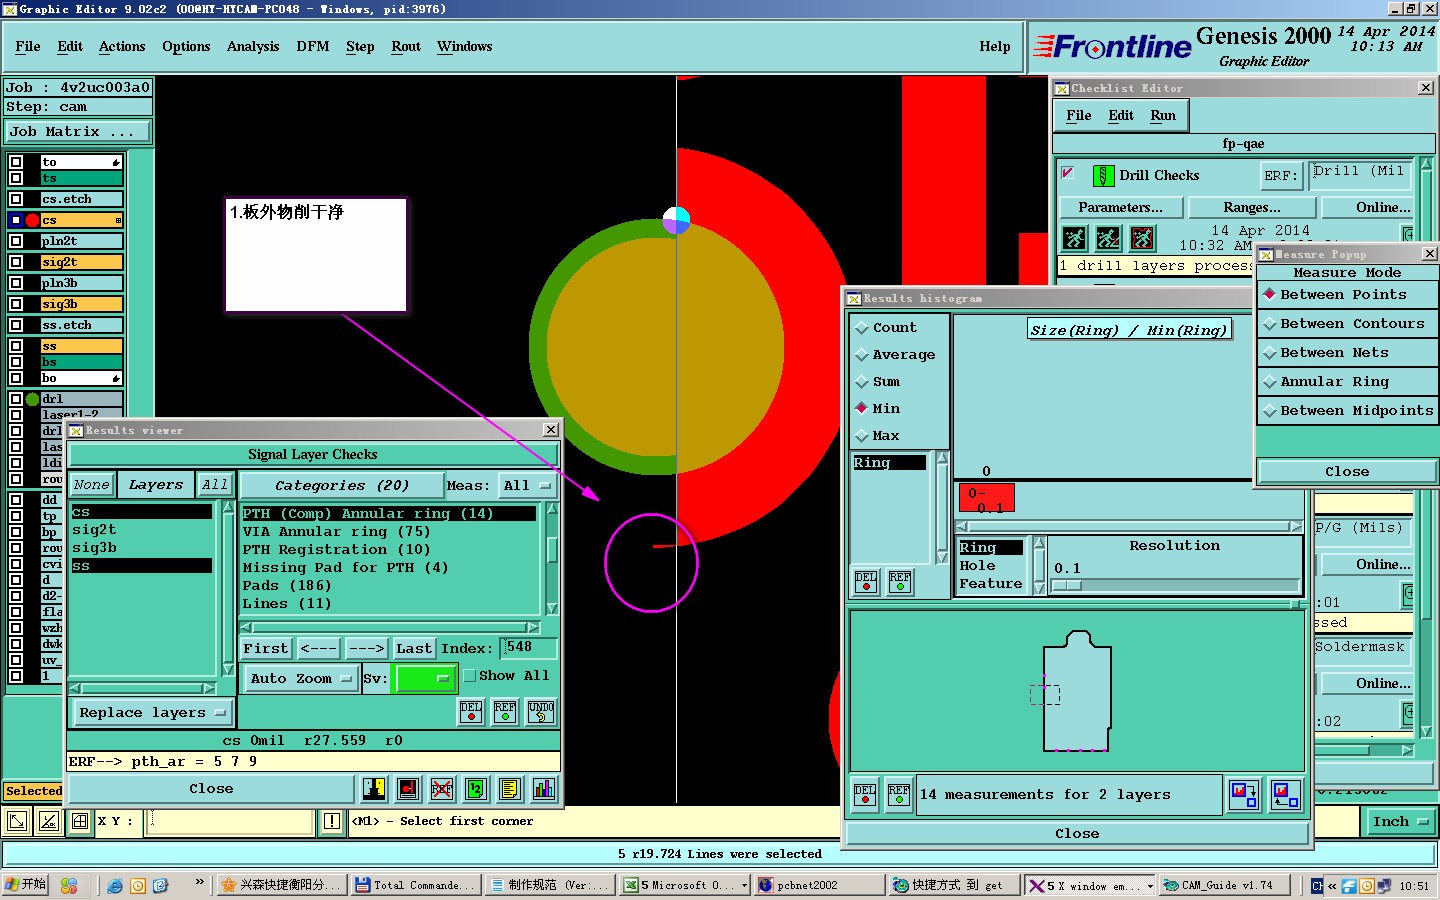The height and width of the screenshot is (900, 1440).
Task: Open the Inch units dropdown
Action: [x=1400, y=822]
